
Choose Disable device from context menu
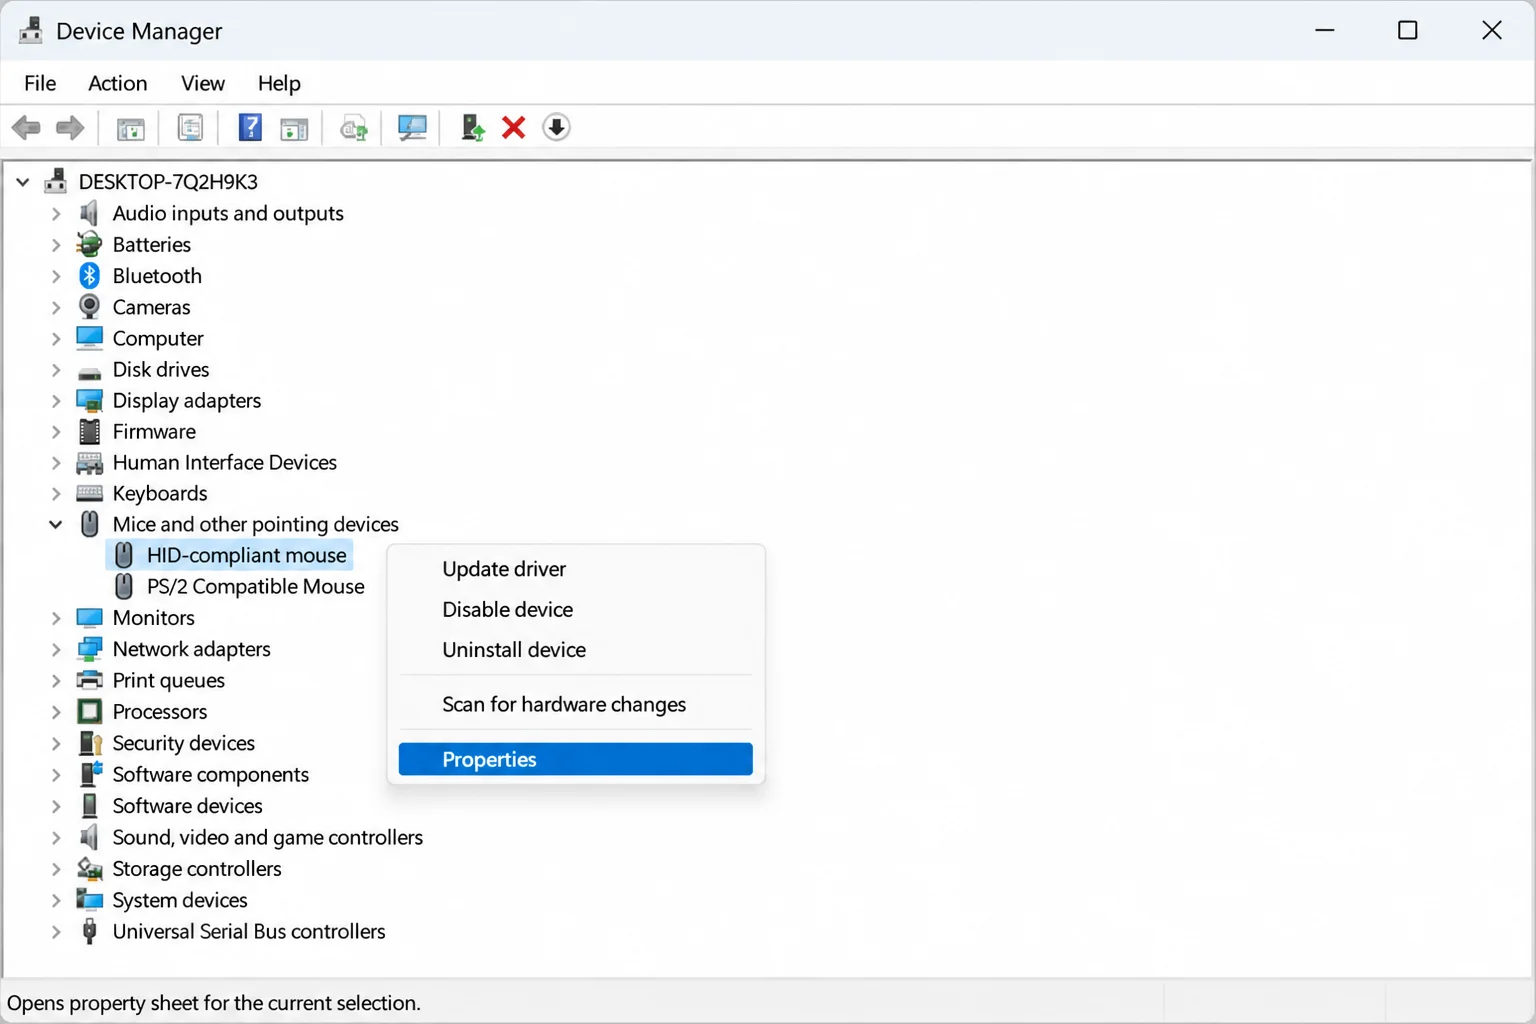click(575, 610)
